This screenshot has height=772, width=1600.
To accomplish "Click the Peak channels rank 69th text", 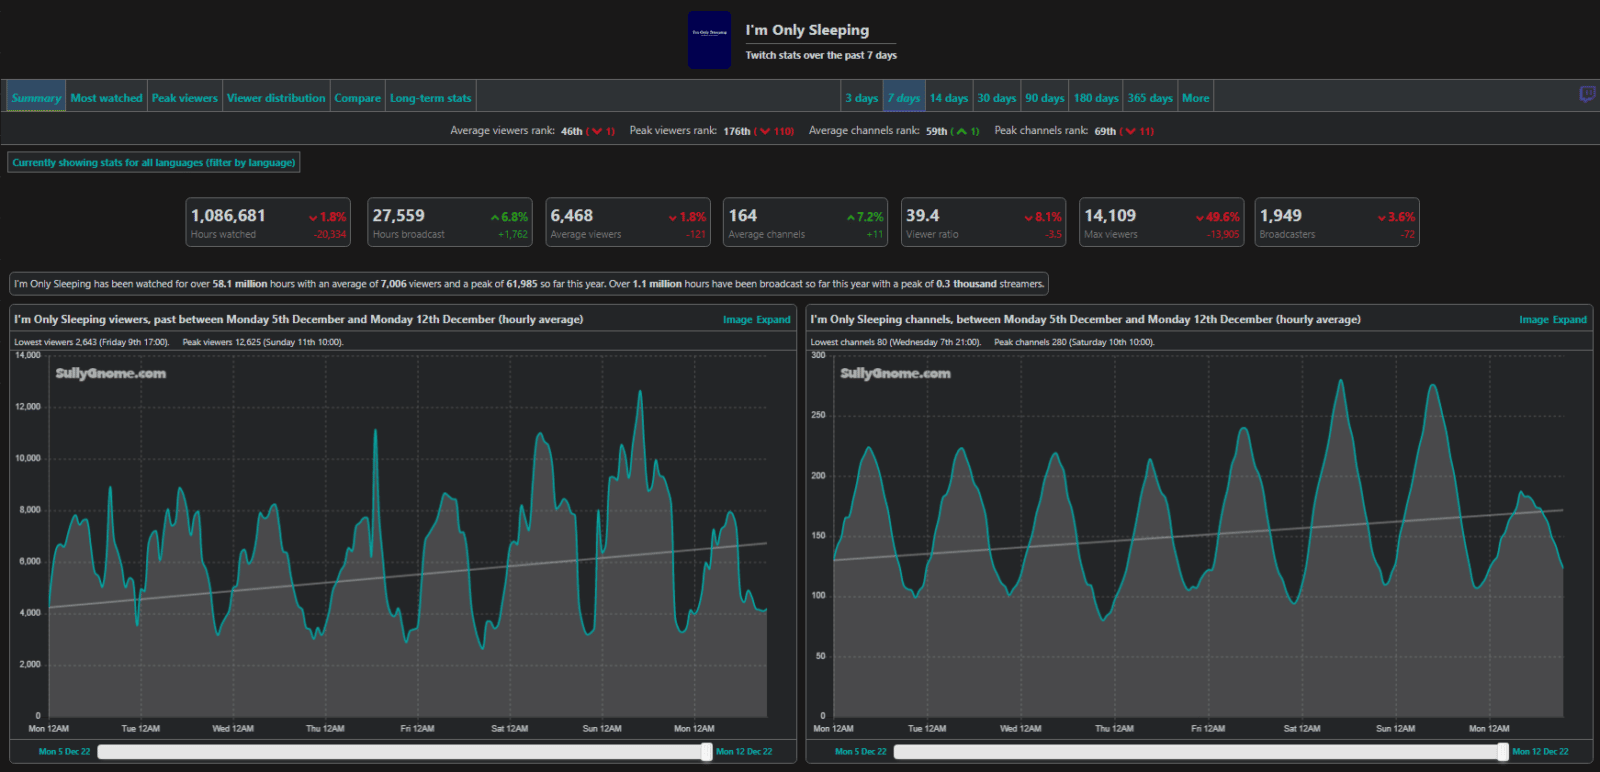I will [x=1073, y=131].
